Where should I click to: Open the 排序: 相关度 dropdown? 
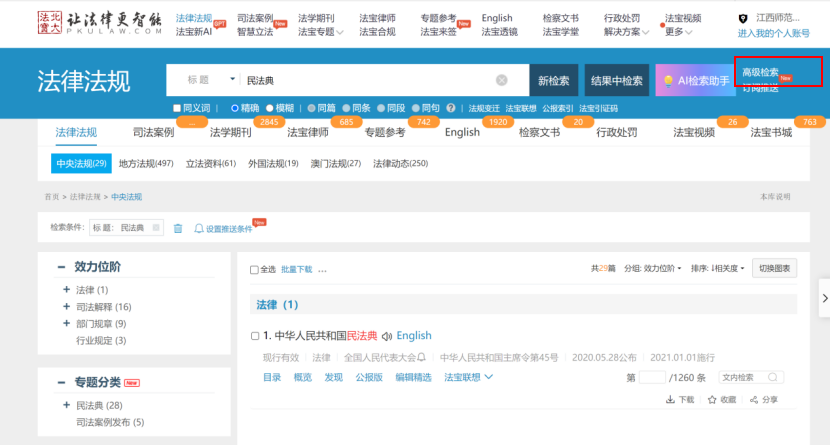[717, 268]
